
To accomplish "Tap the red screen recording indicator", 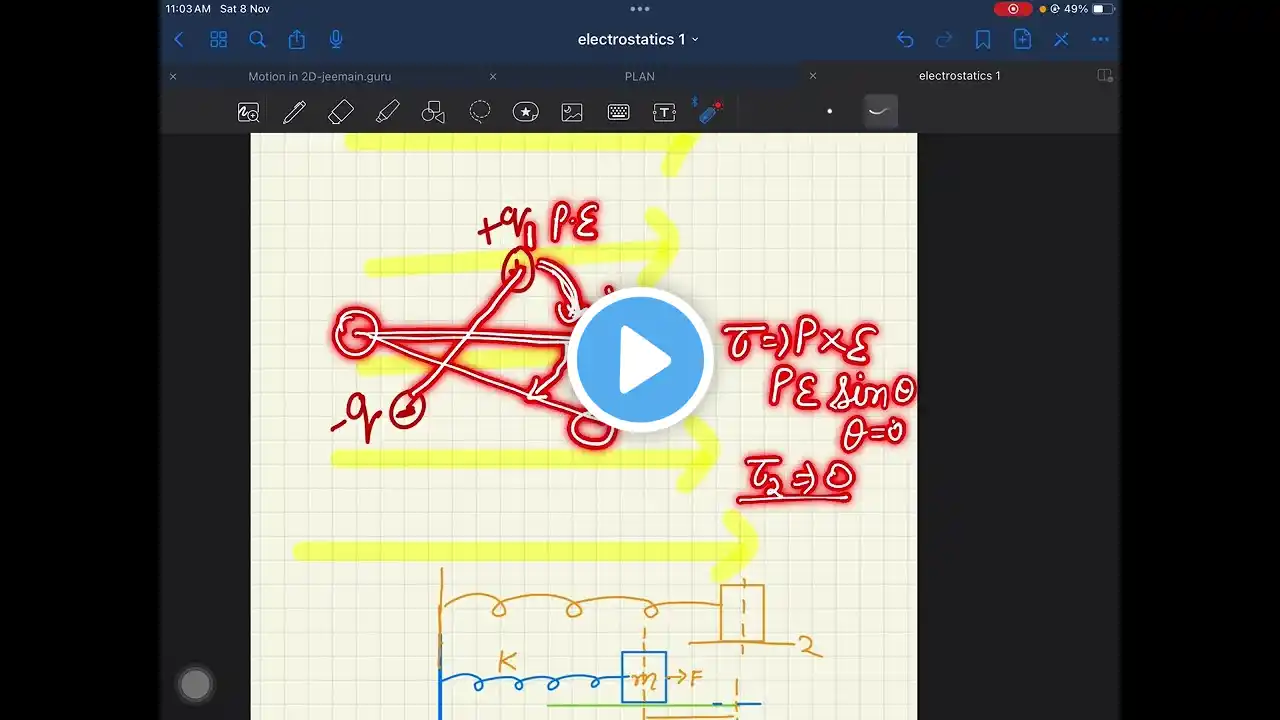I will pyautogui.click(x=1012, y=8).
